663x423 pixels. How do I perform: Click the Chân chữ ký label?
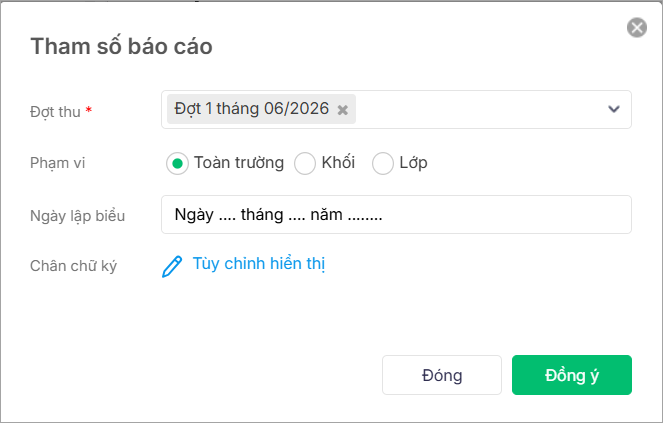[x=73, y=266]
